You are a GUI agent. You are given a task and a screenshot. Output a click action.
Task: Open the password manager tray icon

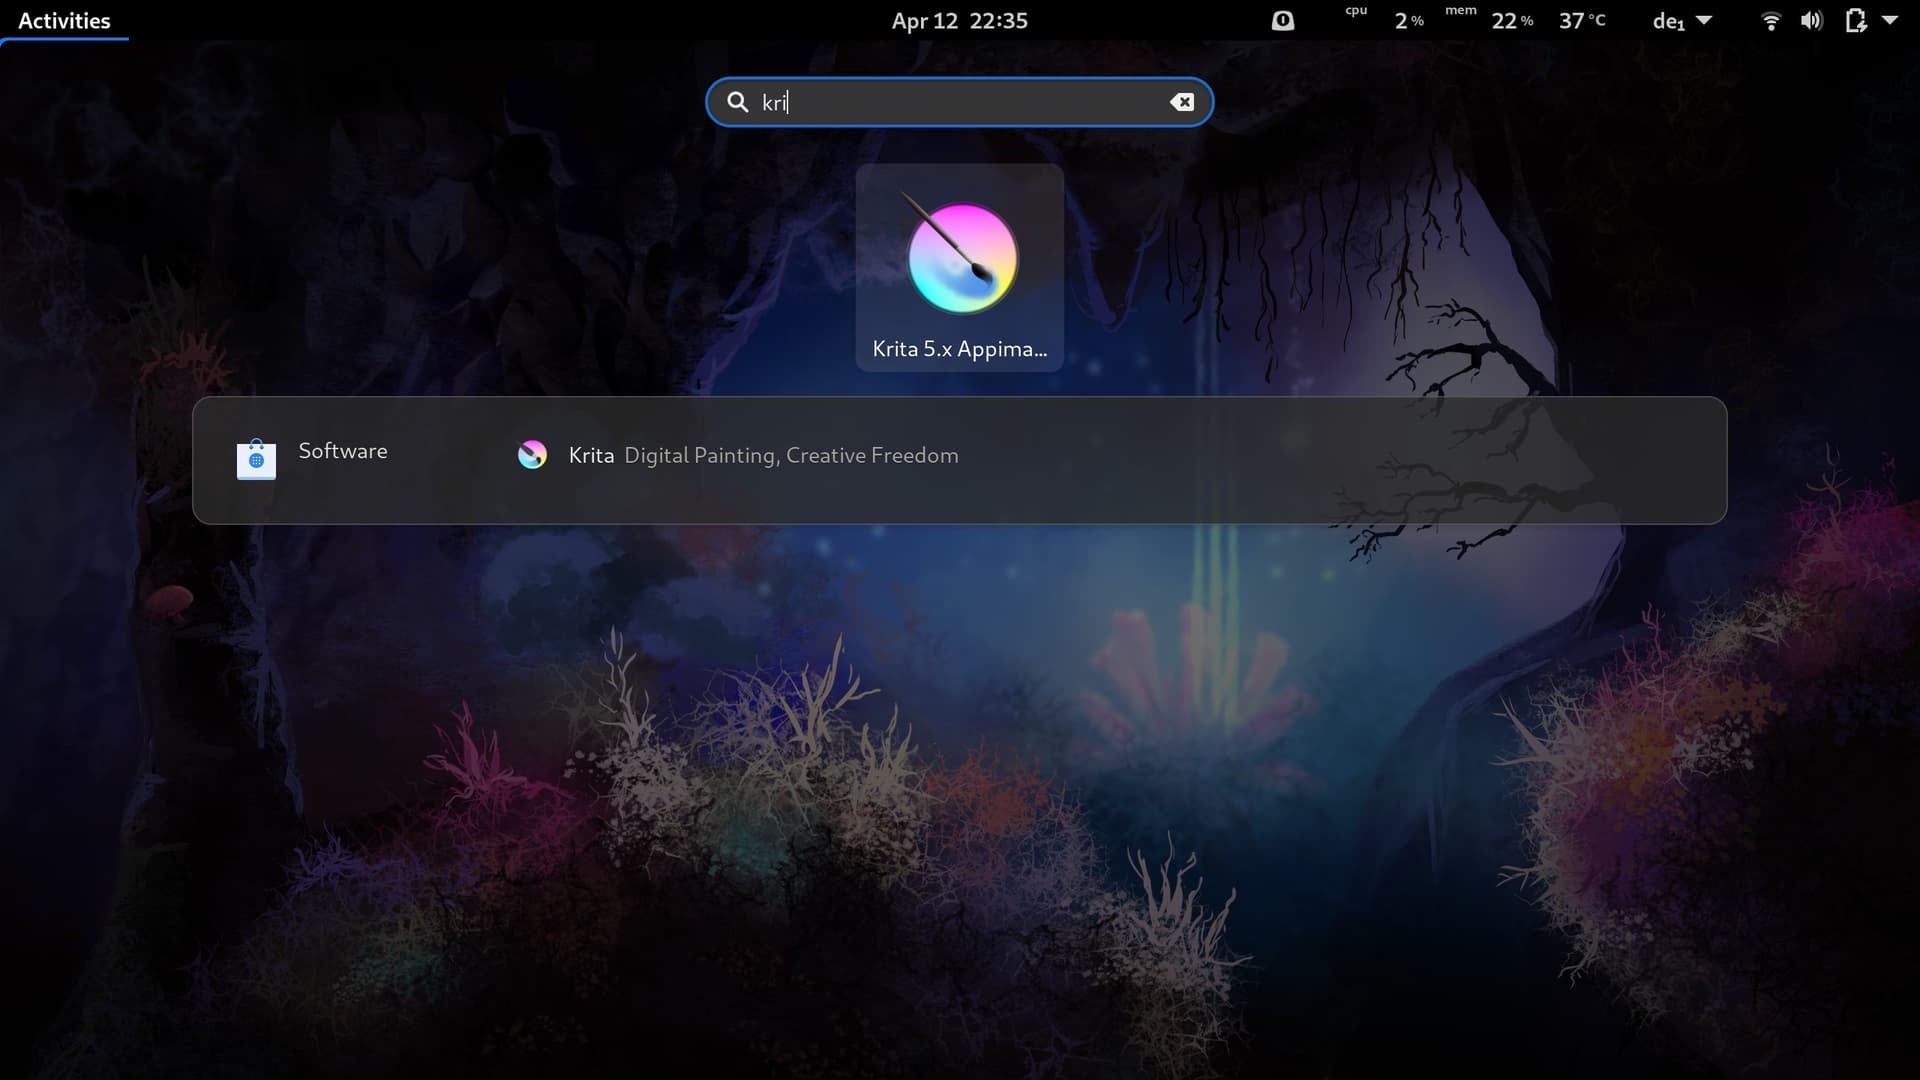coord(1282,21)
